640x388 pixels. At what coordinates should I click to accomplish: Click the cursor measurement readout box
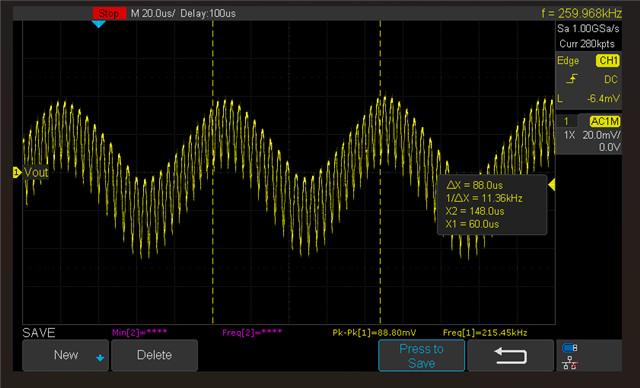(x=492, y=205)
